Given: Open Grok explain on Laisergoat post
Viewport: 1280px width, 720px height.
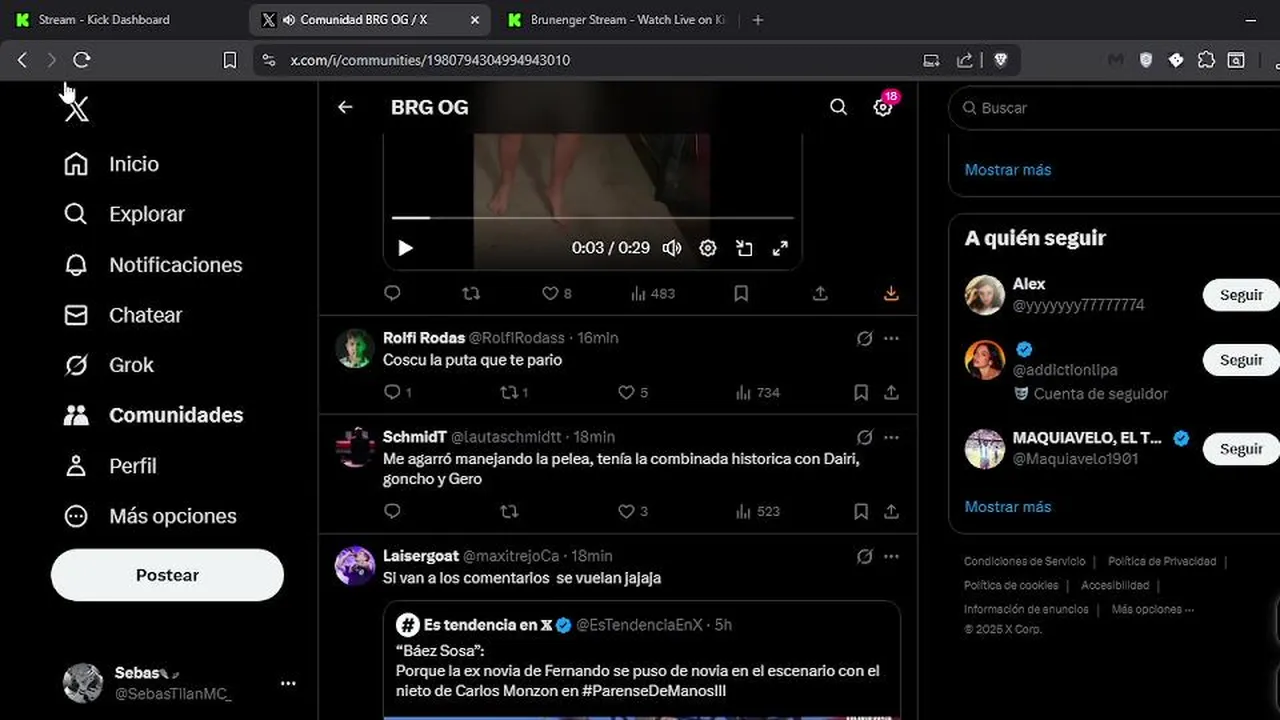Looking at the screenshot, I should click(865, 556).
